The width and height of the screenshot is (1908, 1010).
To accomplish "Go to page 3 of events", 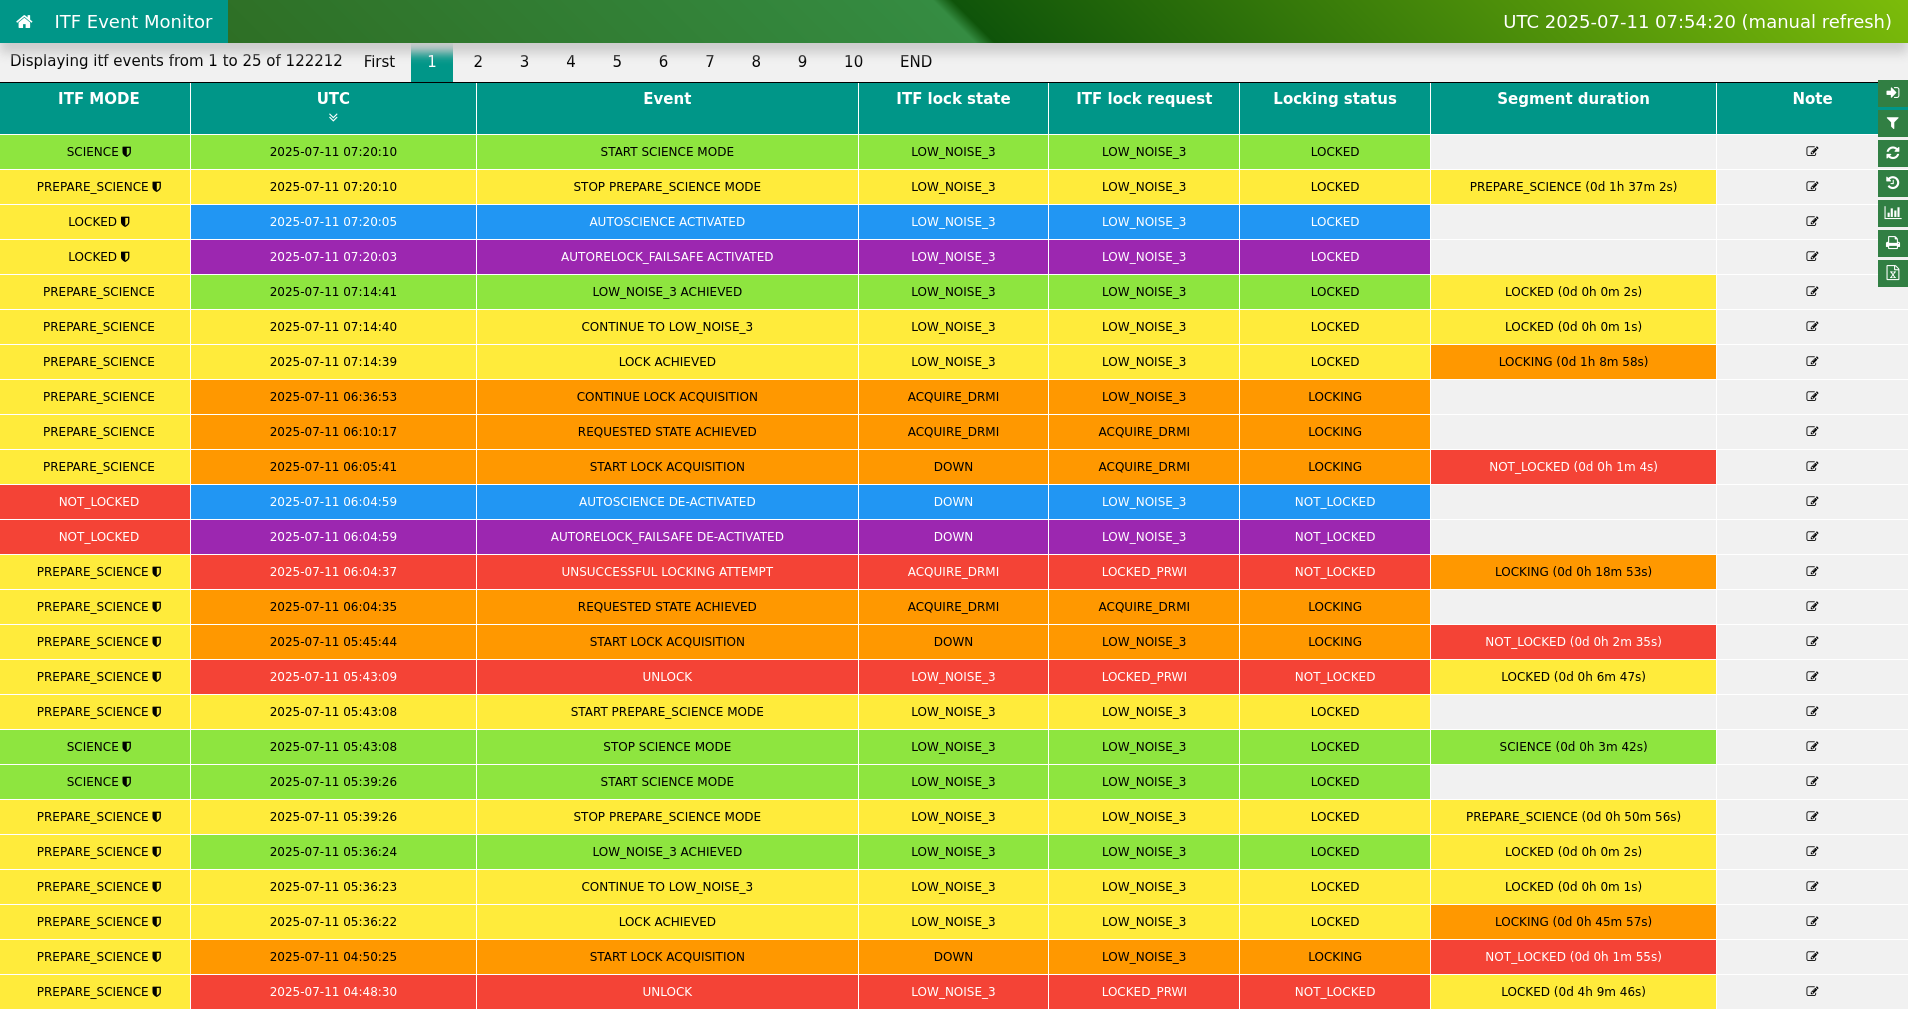I will (x=524, y=62).
